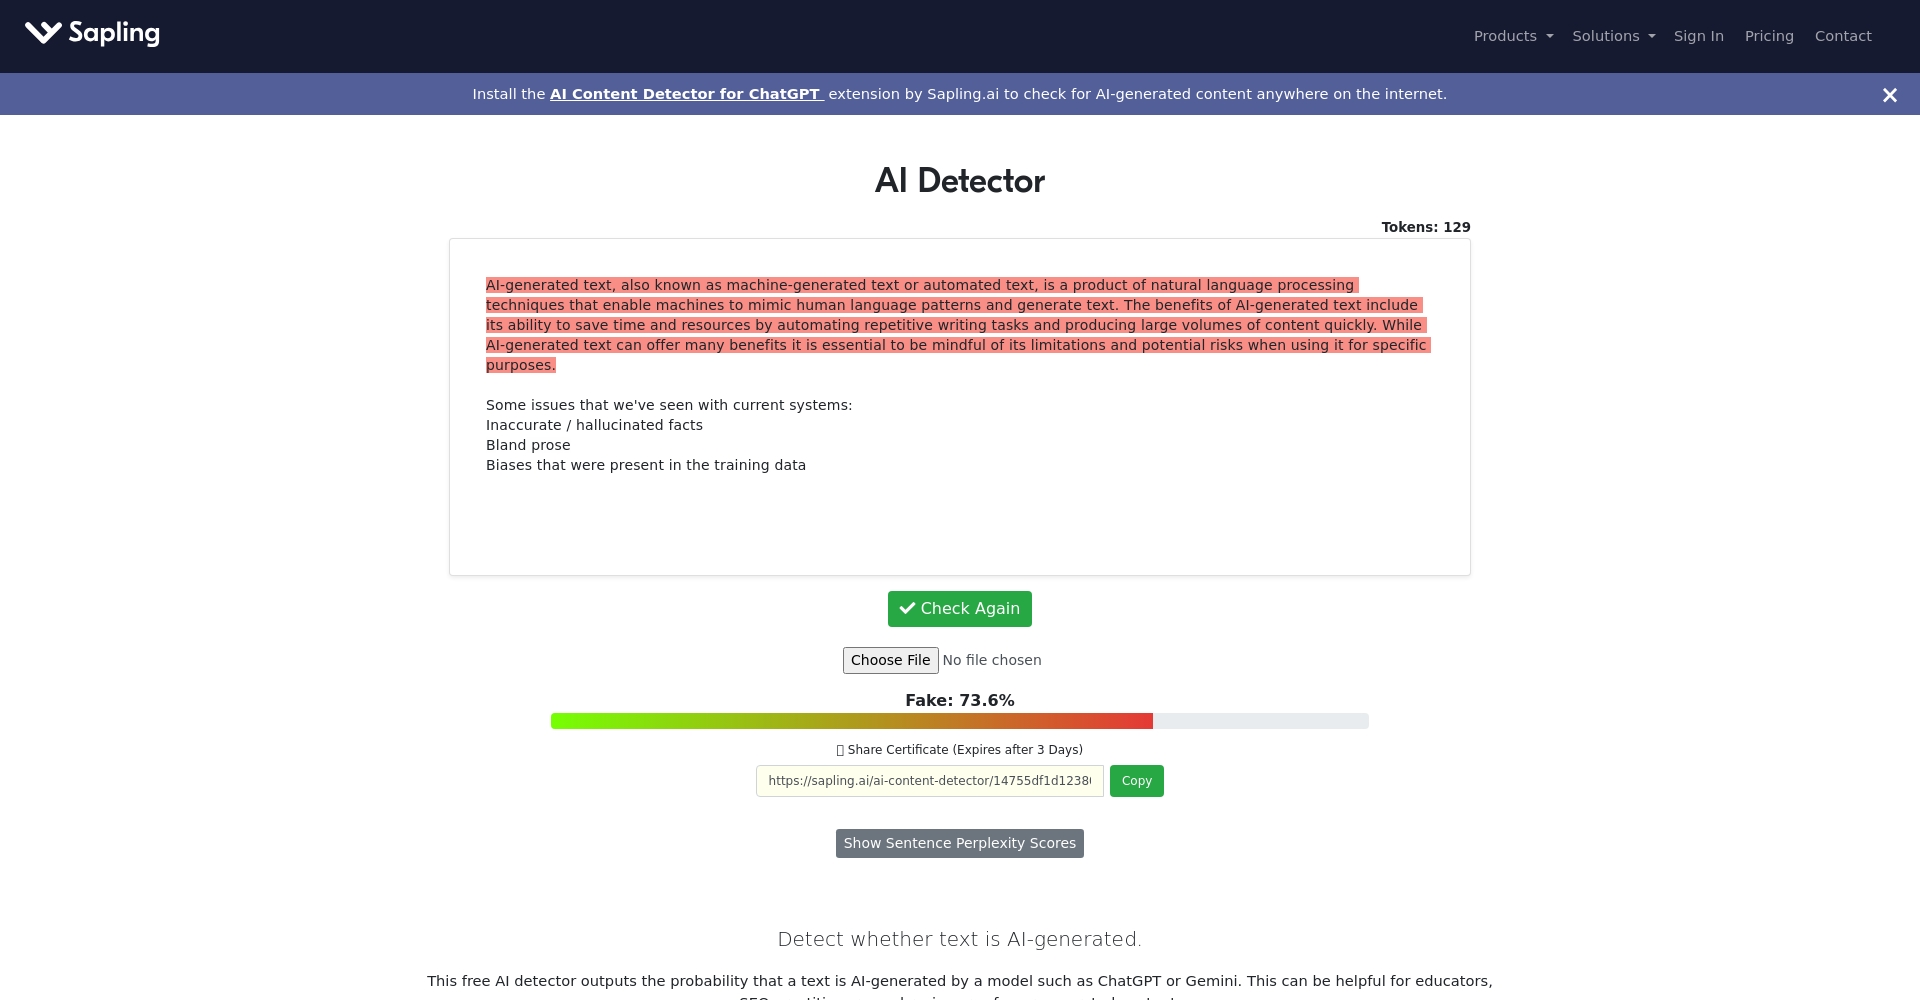Click the Tokens: 129 label
The width and height of the screenshot is (1920, 1000).
coord(1425,227)
